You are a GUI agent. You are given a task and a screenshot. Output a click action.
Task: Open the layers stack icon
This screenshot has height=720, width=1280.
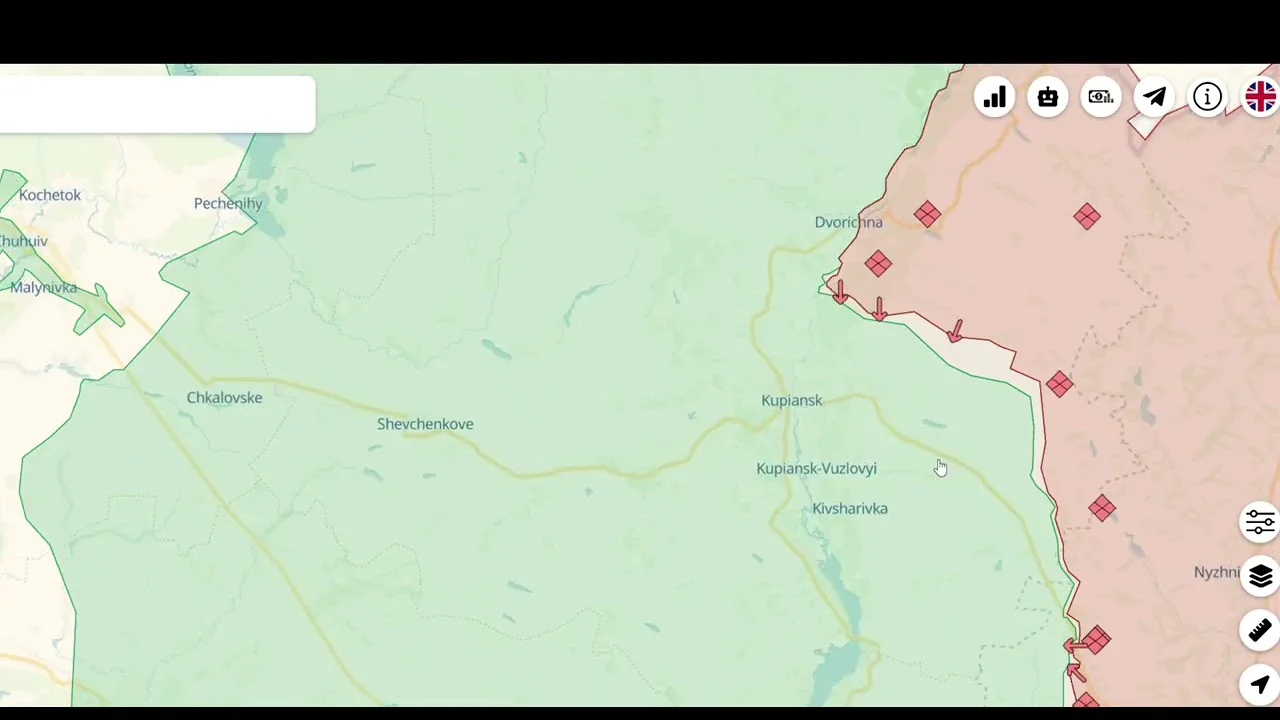coord(1260,576)
